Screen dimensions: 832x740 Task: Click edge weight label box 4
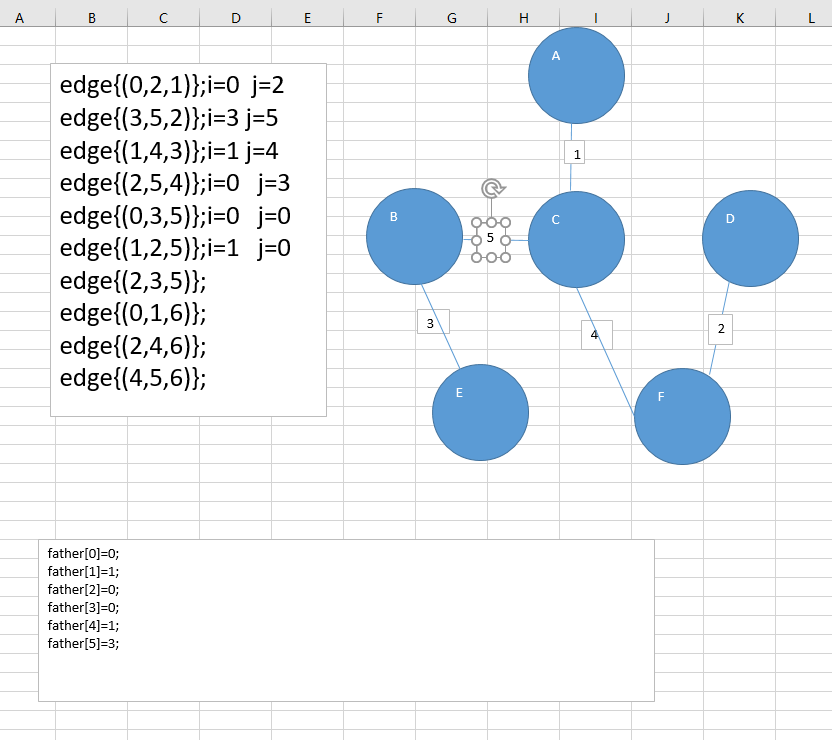click(597, 335)
